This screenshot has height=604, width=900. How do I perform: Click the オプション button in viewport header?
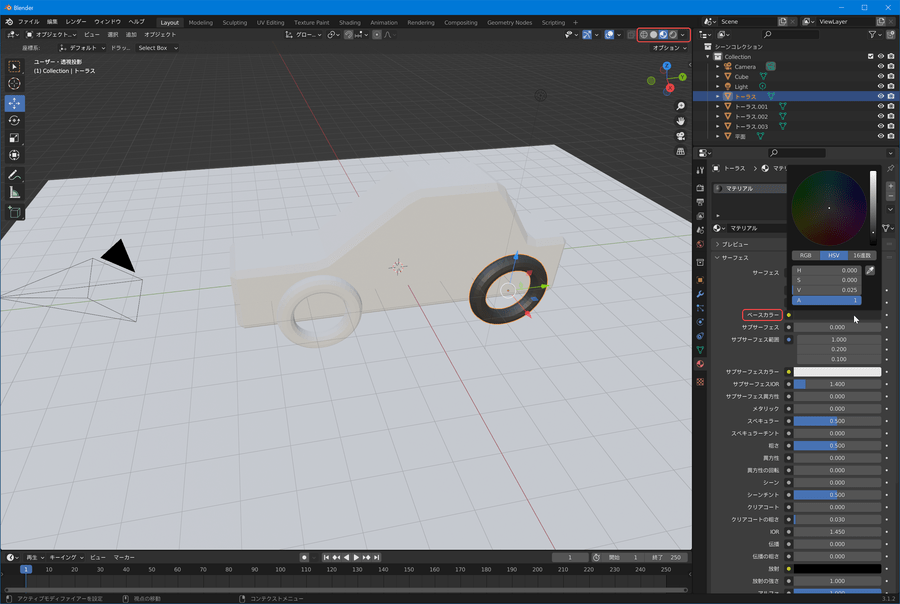669,48
